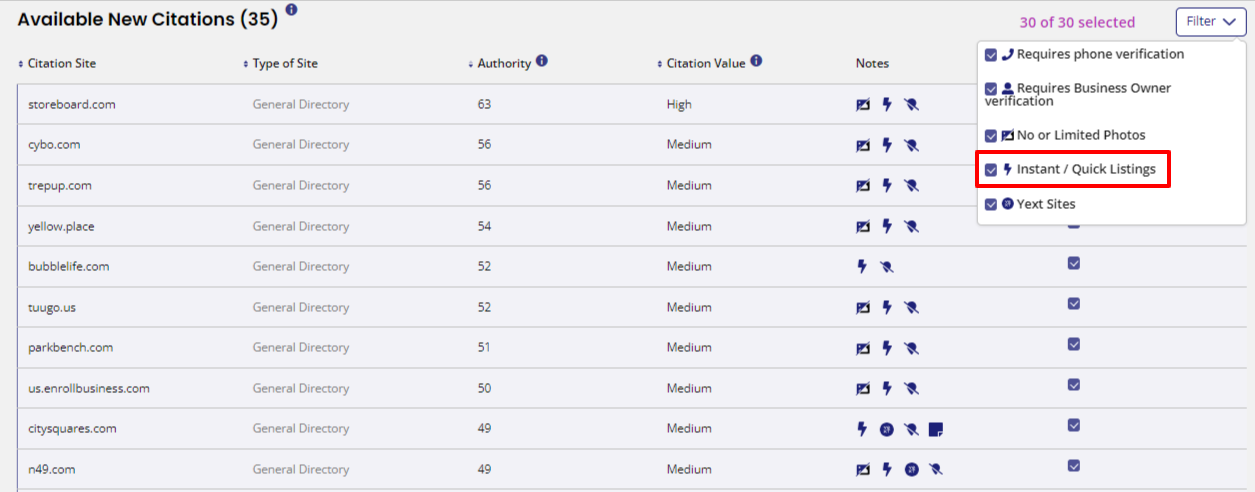1255x492 pixels.
Task: Sort by Type of Site column header
Action: [x=285, y=63]
